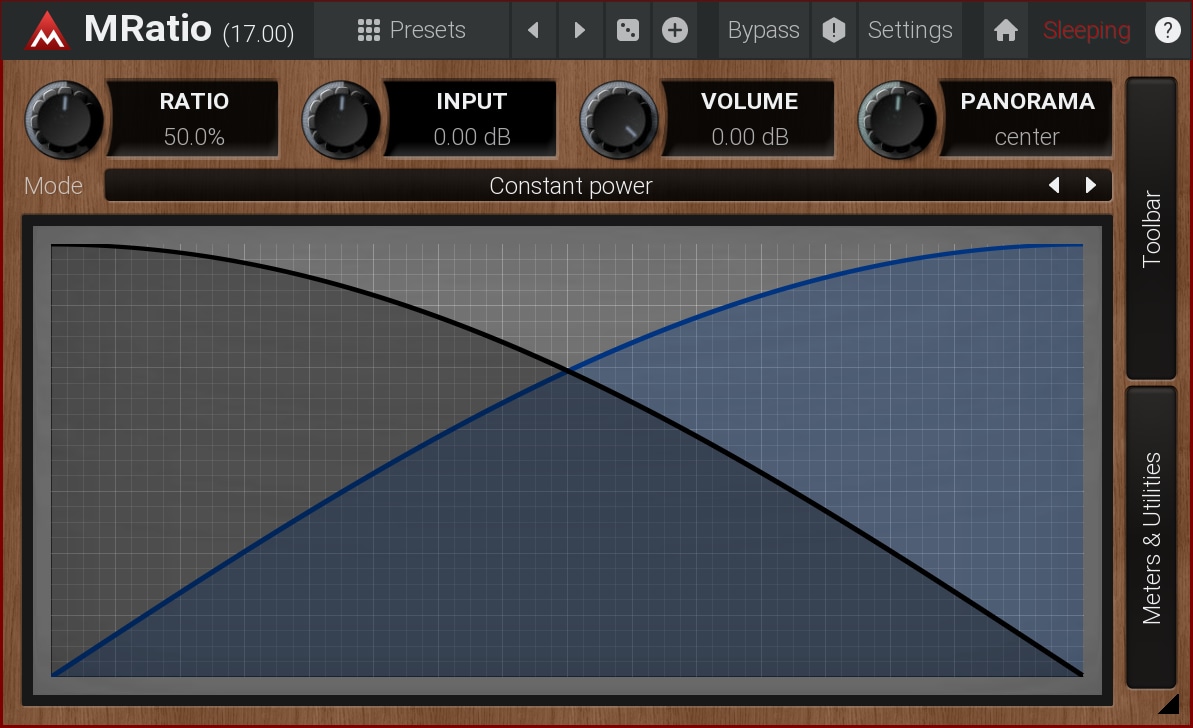Load the previous preset with left arrow
The height and width of the screenshot is (728, 1193).
pos(533,30)
